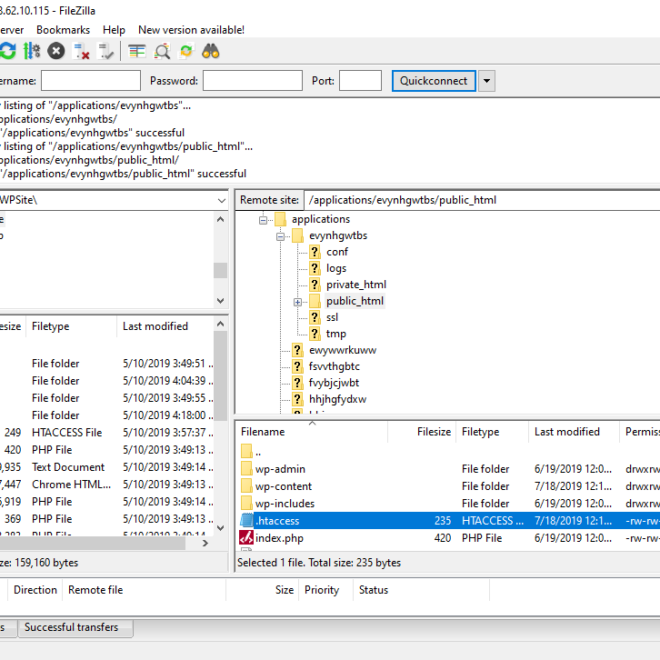This screenshot has width=660, height=660.
Task: Focus the Port input field
Action: point(360,80)
